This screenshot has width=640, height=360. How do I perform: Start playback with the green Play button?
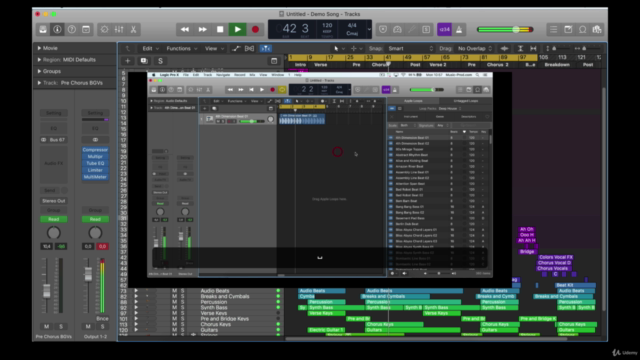coord(238,29)
